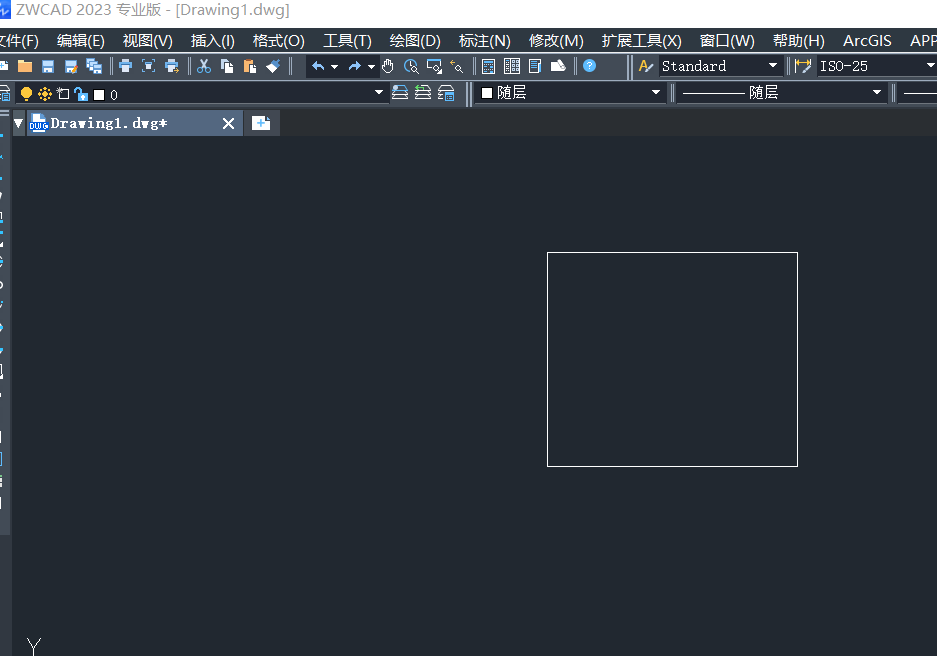
Task: Open the Design Center grid icon
Action: click(512, 66)
